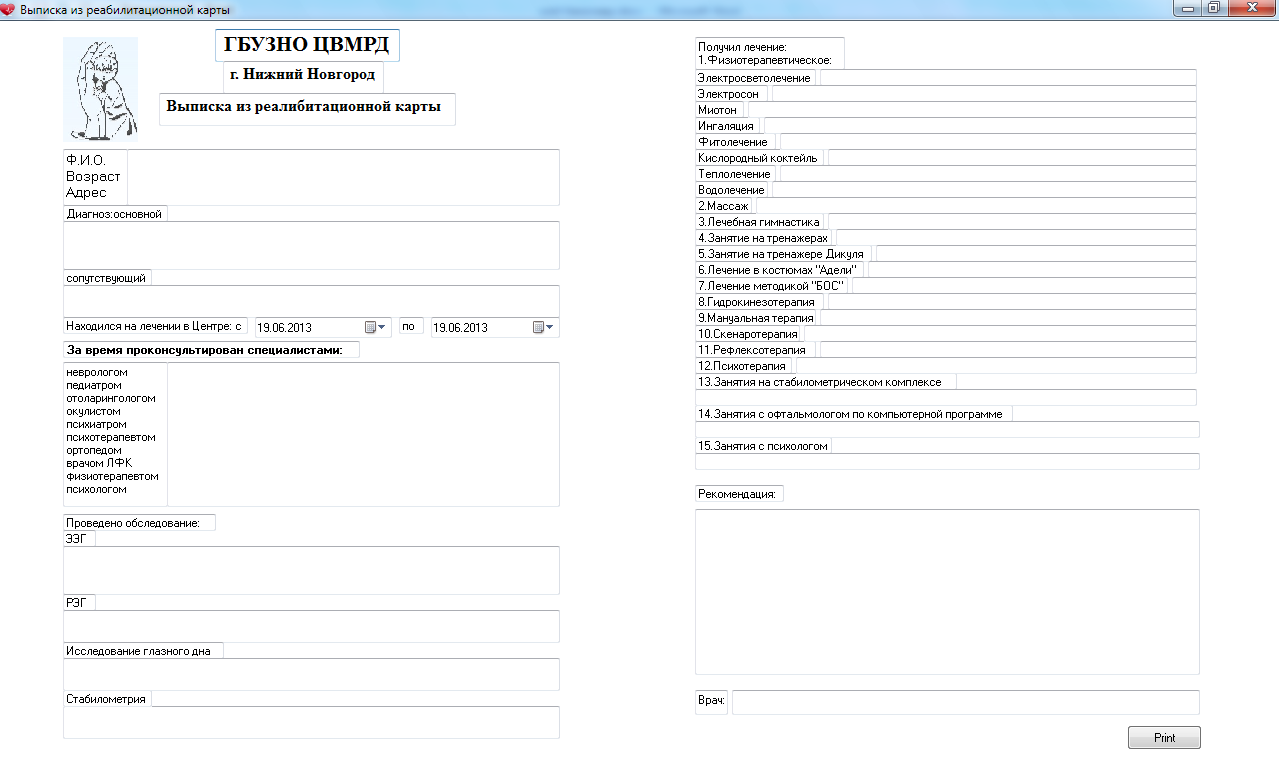Screen dimensions: 1279x759
Task: Click the Водолечение input field
Action: [984, 189]
